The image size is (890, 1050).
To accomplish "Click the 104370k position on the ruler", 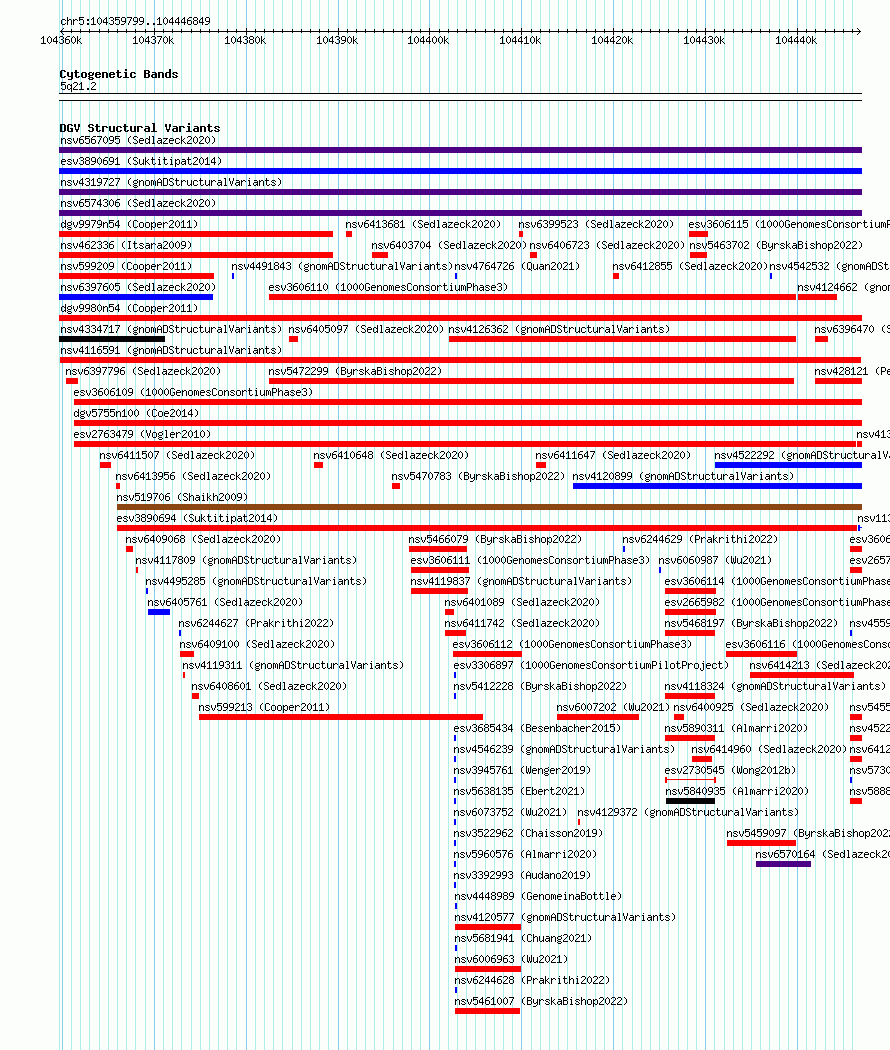I will pos(153,40).
